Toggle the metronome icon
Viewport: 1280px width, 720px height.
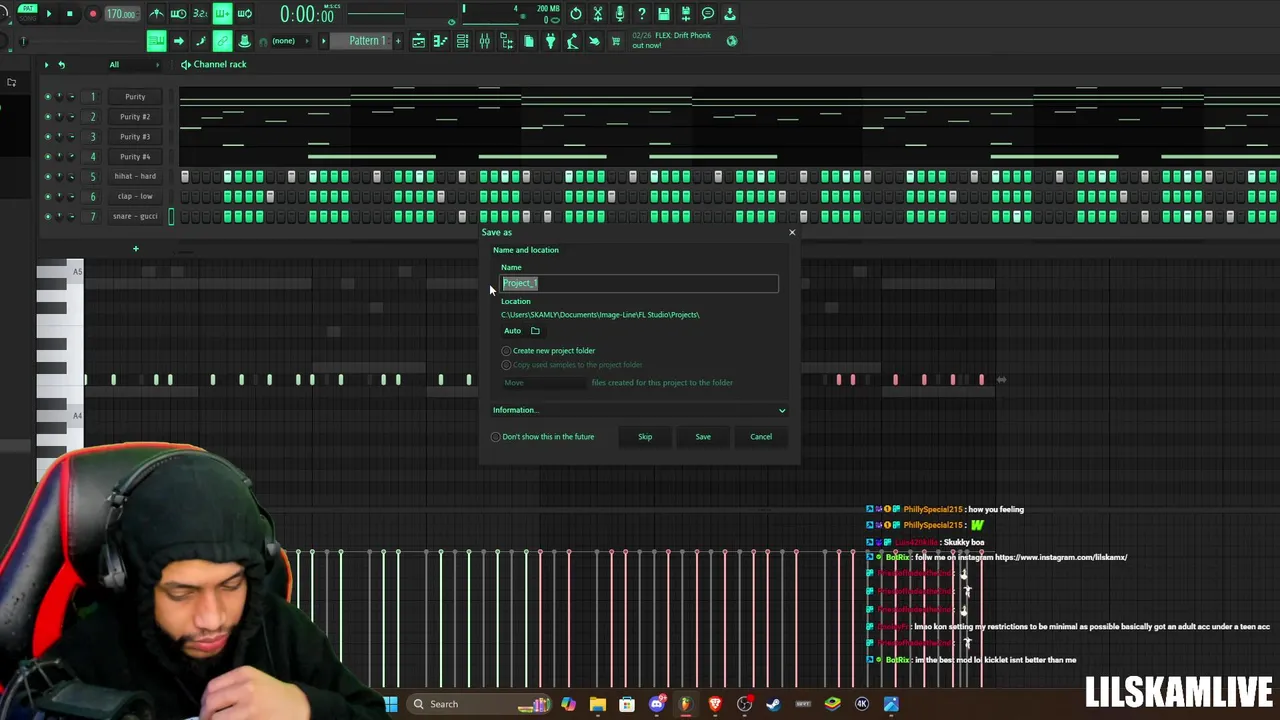click(156, 14)
